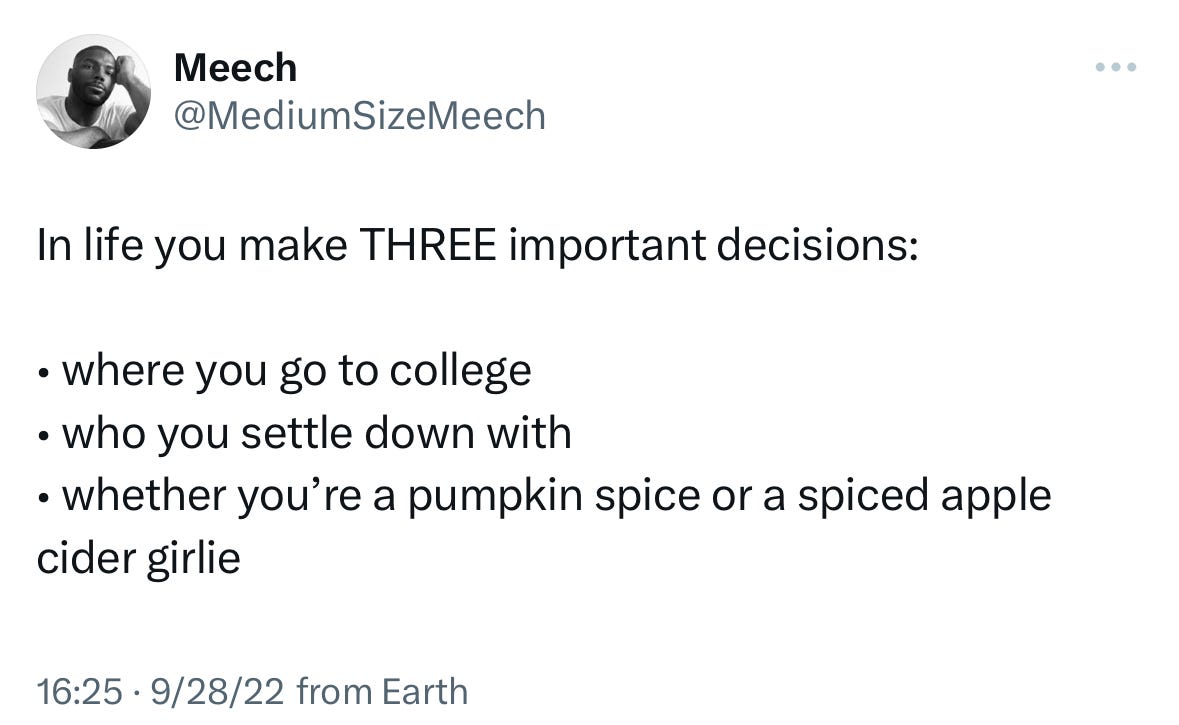
Task: Click the 16:25 timestamp
Action: [x=79, y=692]
